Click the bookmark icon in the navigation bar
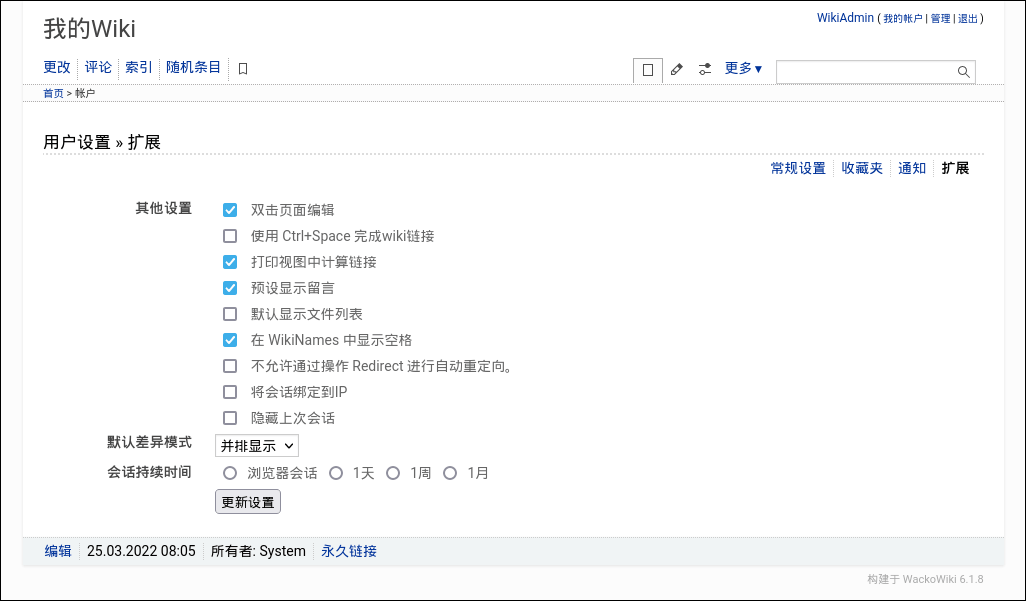This screenshot has width=1026, height=601. (x=242, y=68)
